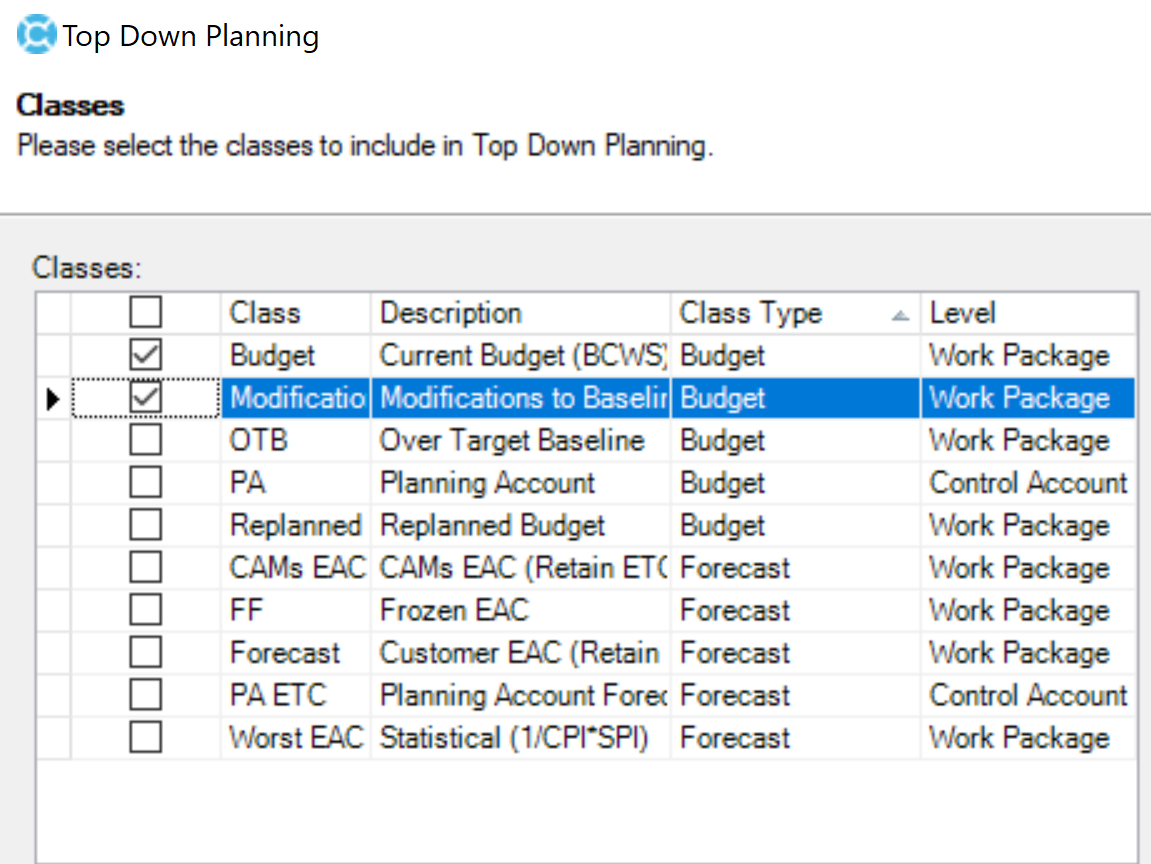Uncheck the Modifications class checkbox
Screen dimensions: 1151x864
pos(145,397)
